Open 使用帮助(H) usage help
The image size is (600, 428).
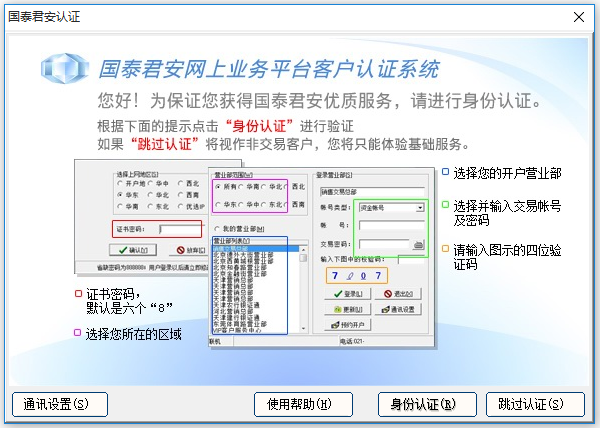pyautogui.click(x=303, y=404)
